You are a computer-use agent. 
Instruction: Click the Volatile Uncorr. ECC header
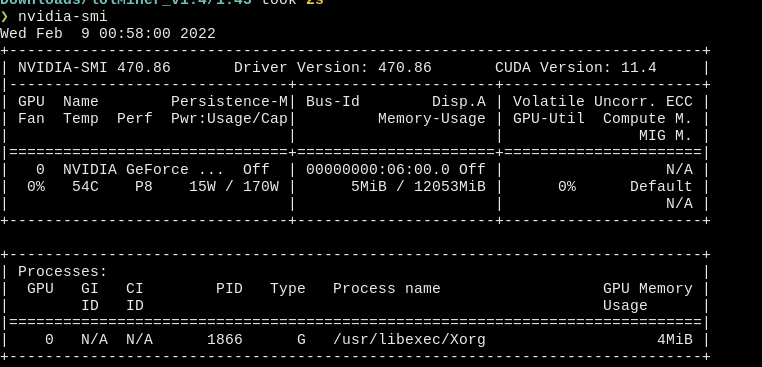tap(603, 102)
